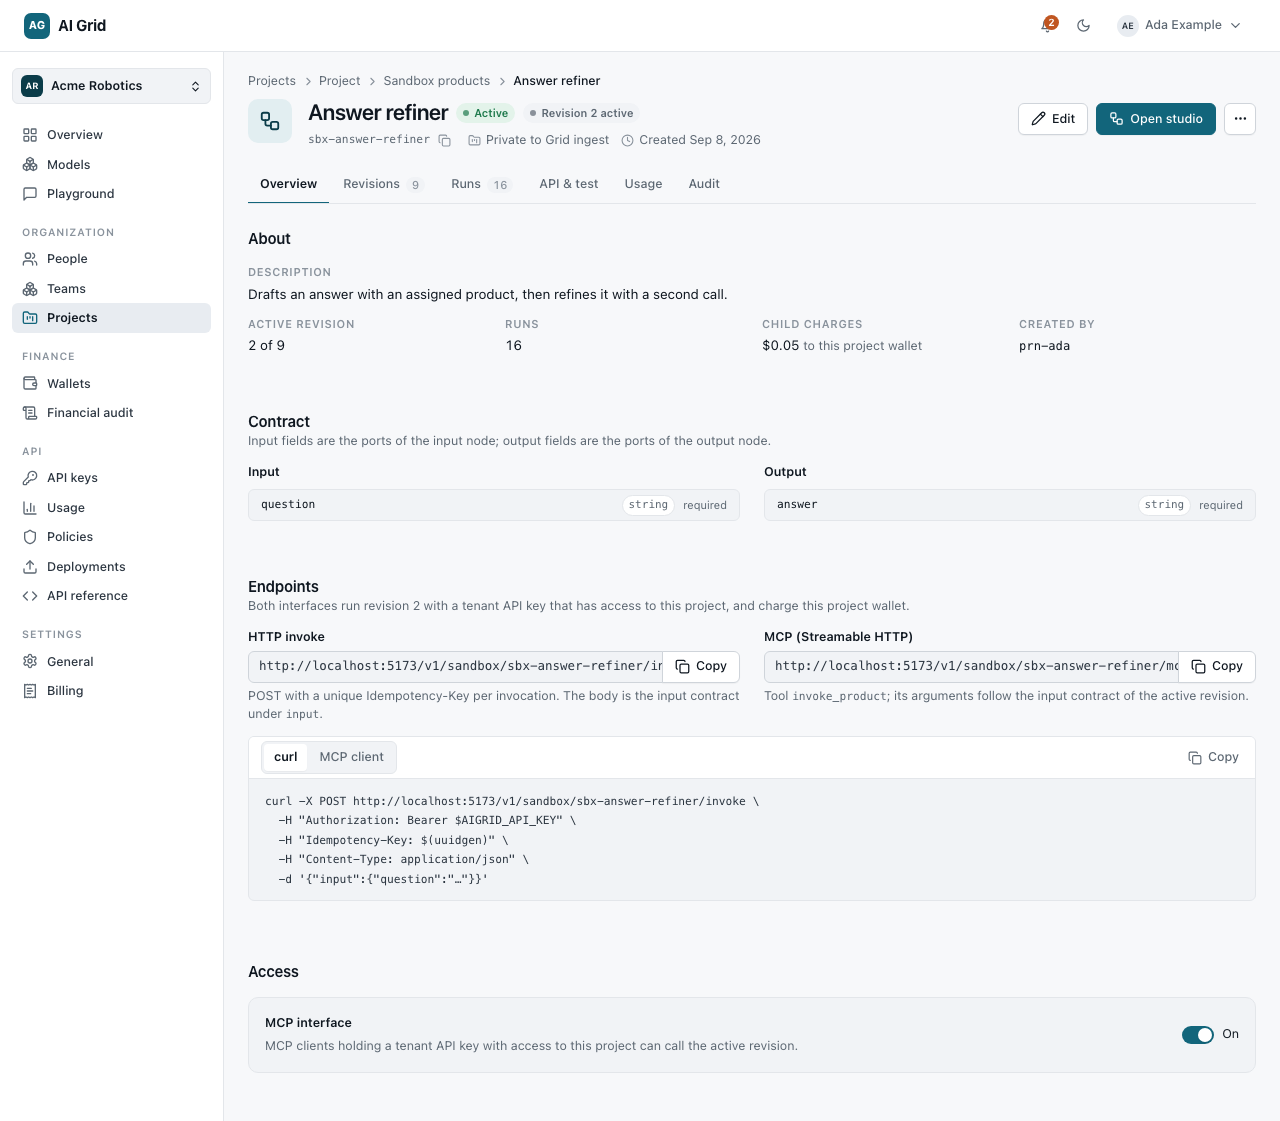The width and height of the screenshot is (1280, 1121).
Task: Open Ada Example user menu
Action: pos(1179,25)
